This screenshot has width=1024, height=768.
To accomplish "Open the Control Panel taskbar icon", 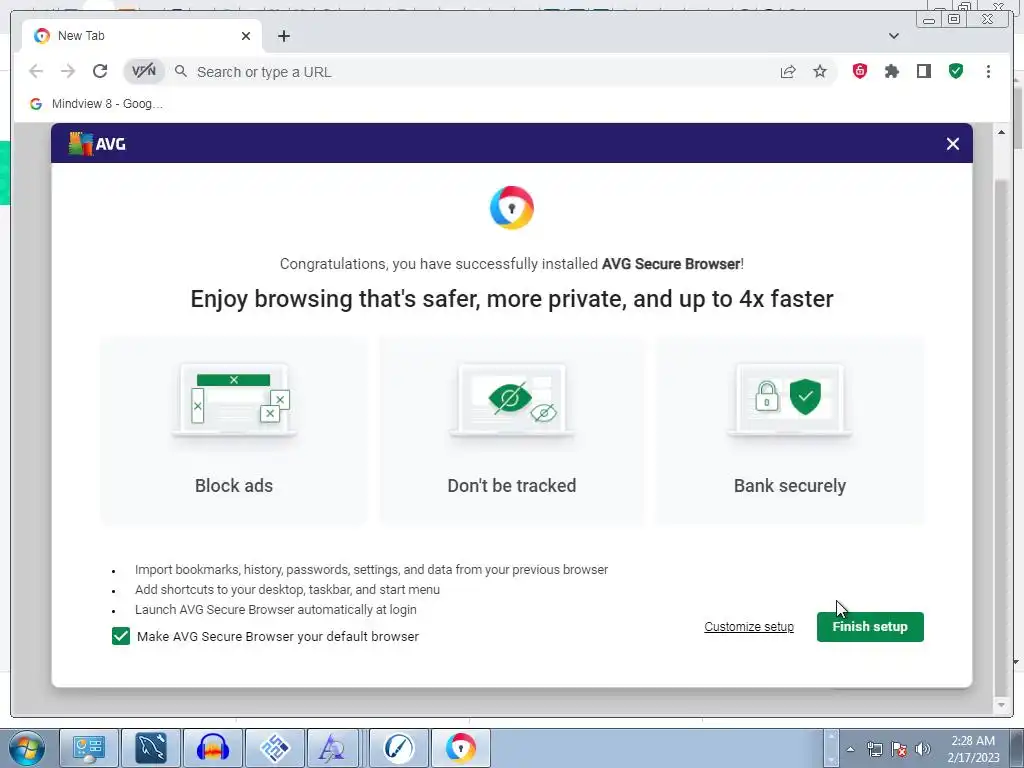I will point(89,748).
